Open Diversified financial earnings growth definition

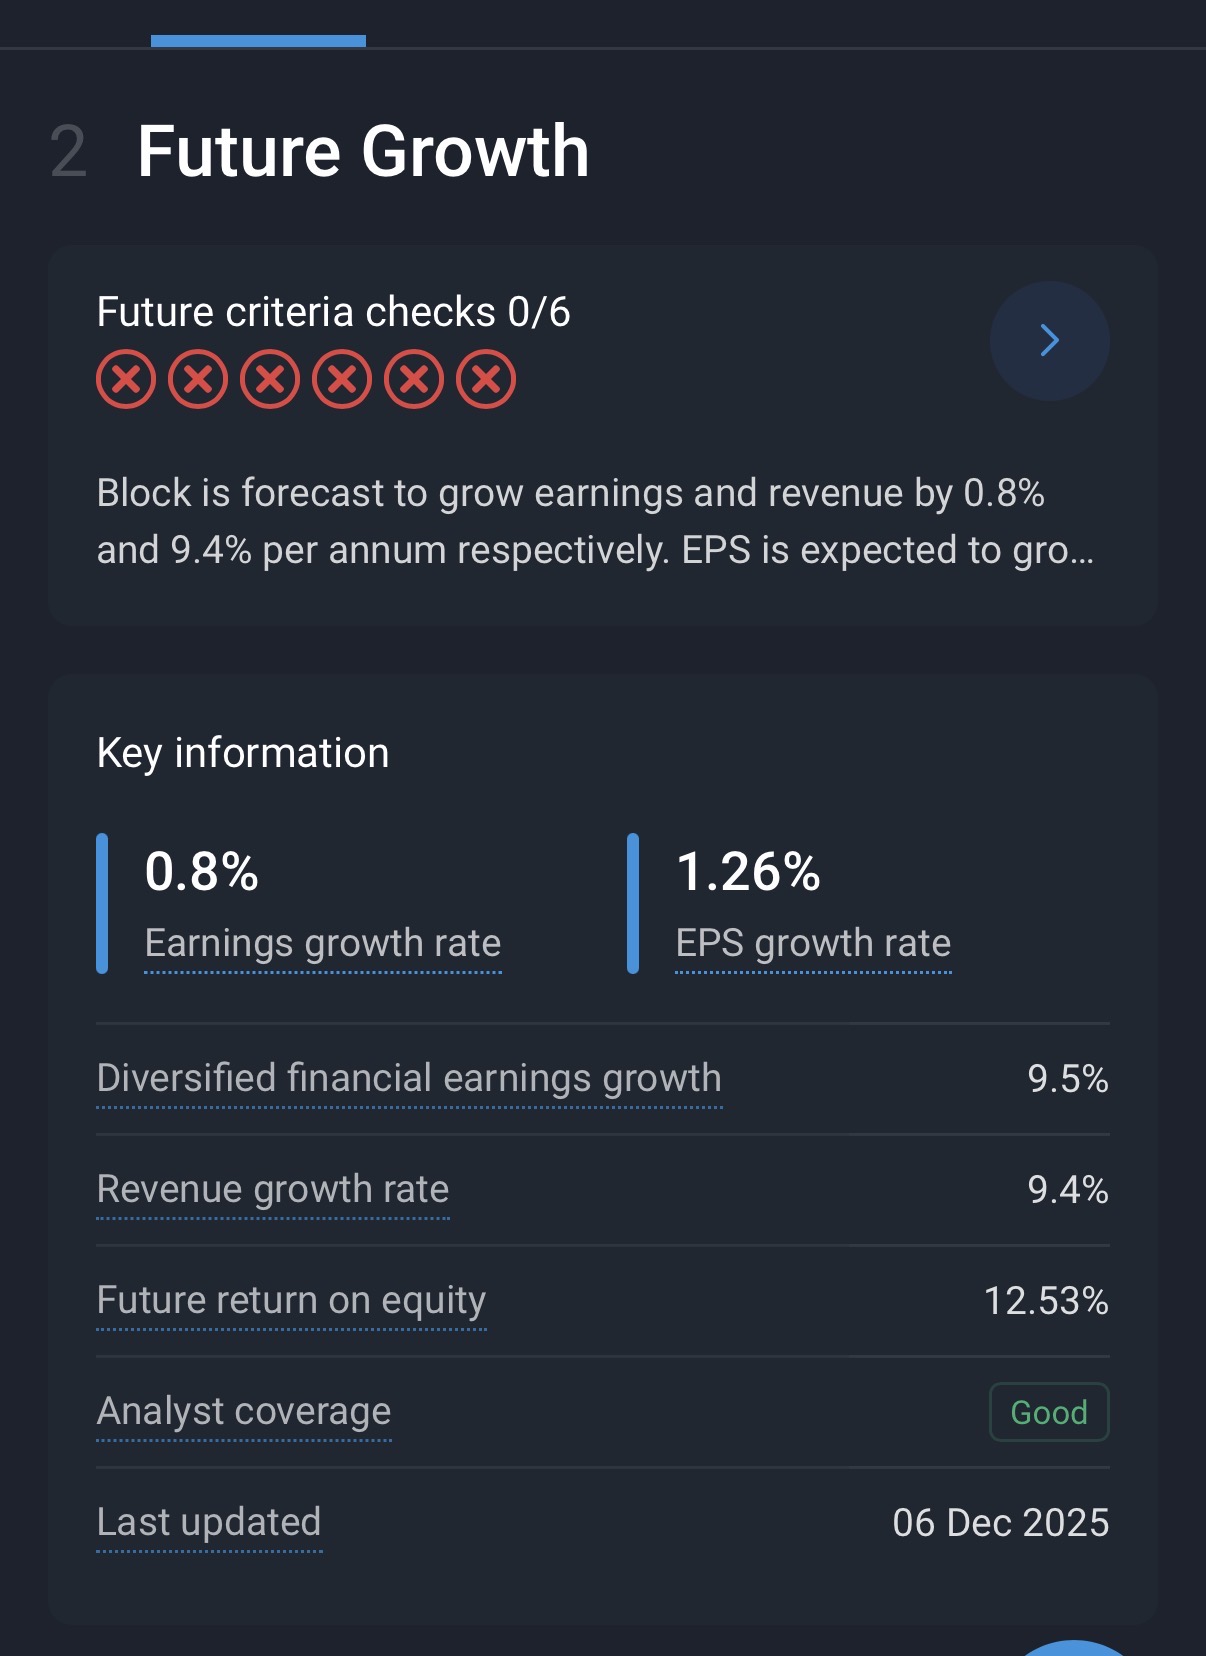(409, 1078)
